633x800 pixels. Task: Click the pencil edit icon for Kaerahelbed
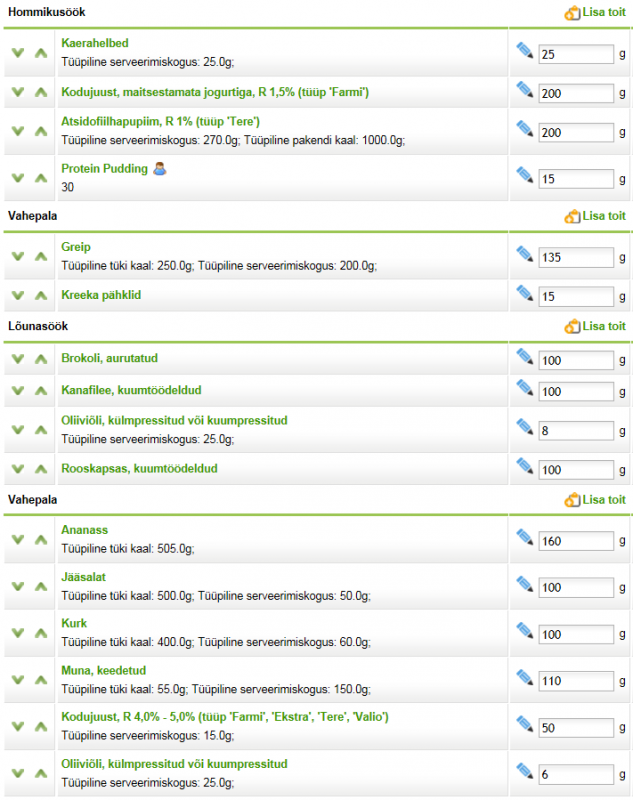point(525,50)
